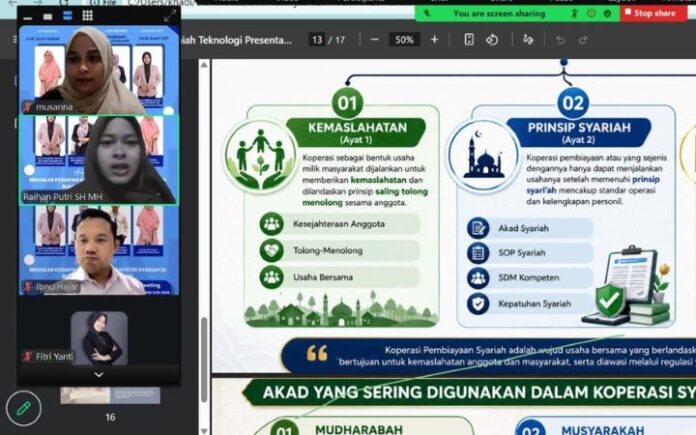Click the phone icon in sharing bar
This screenshot has width=696, height=435.
(427, 13)
